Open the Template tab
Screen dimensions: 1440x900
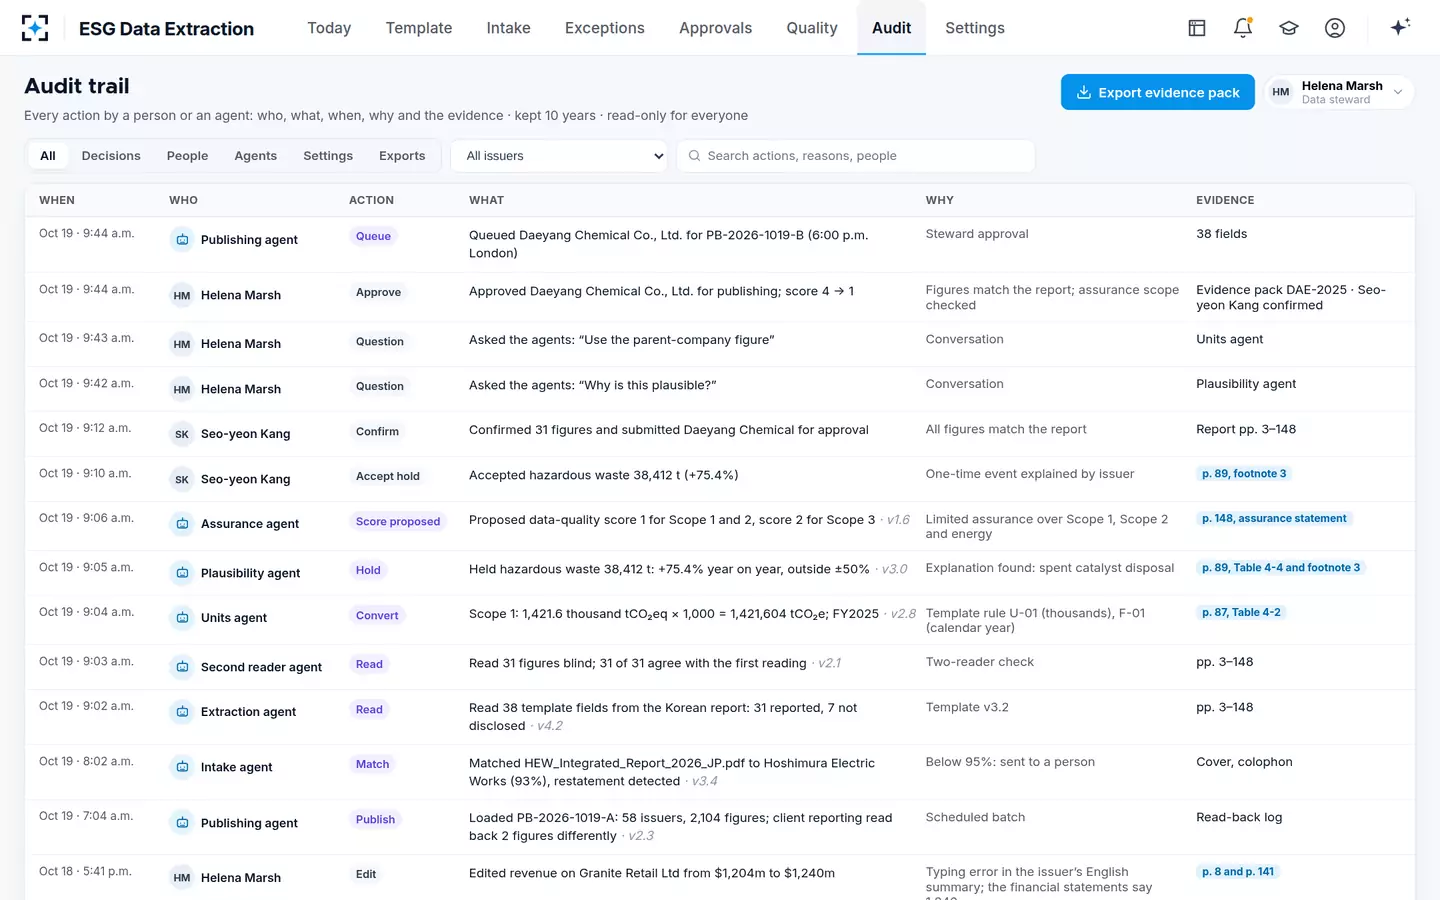coord(419,28)
